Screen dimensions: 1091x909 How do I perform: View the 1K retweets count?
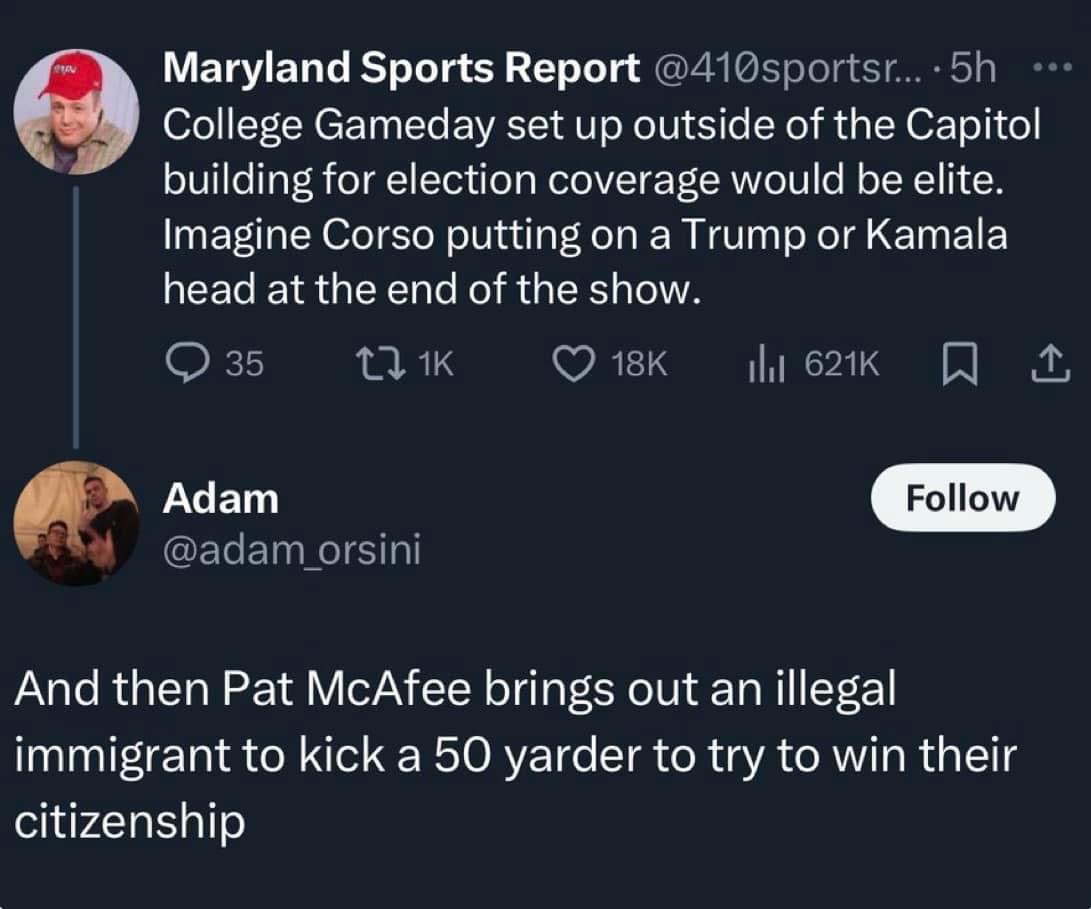[x=436, y=364]
